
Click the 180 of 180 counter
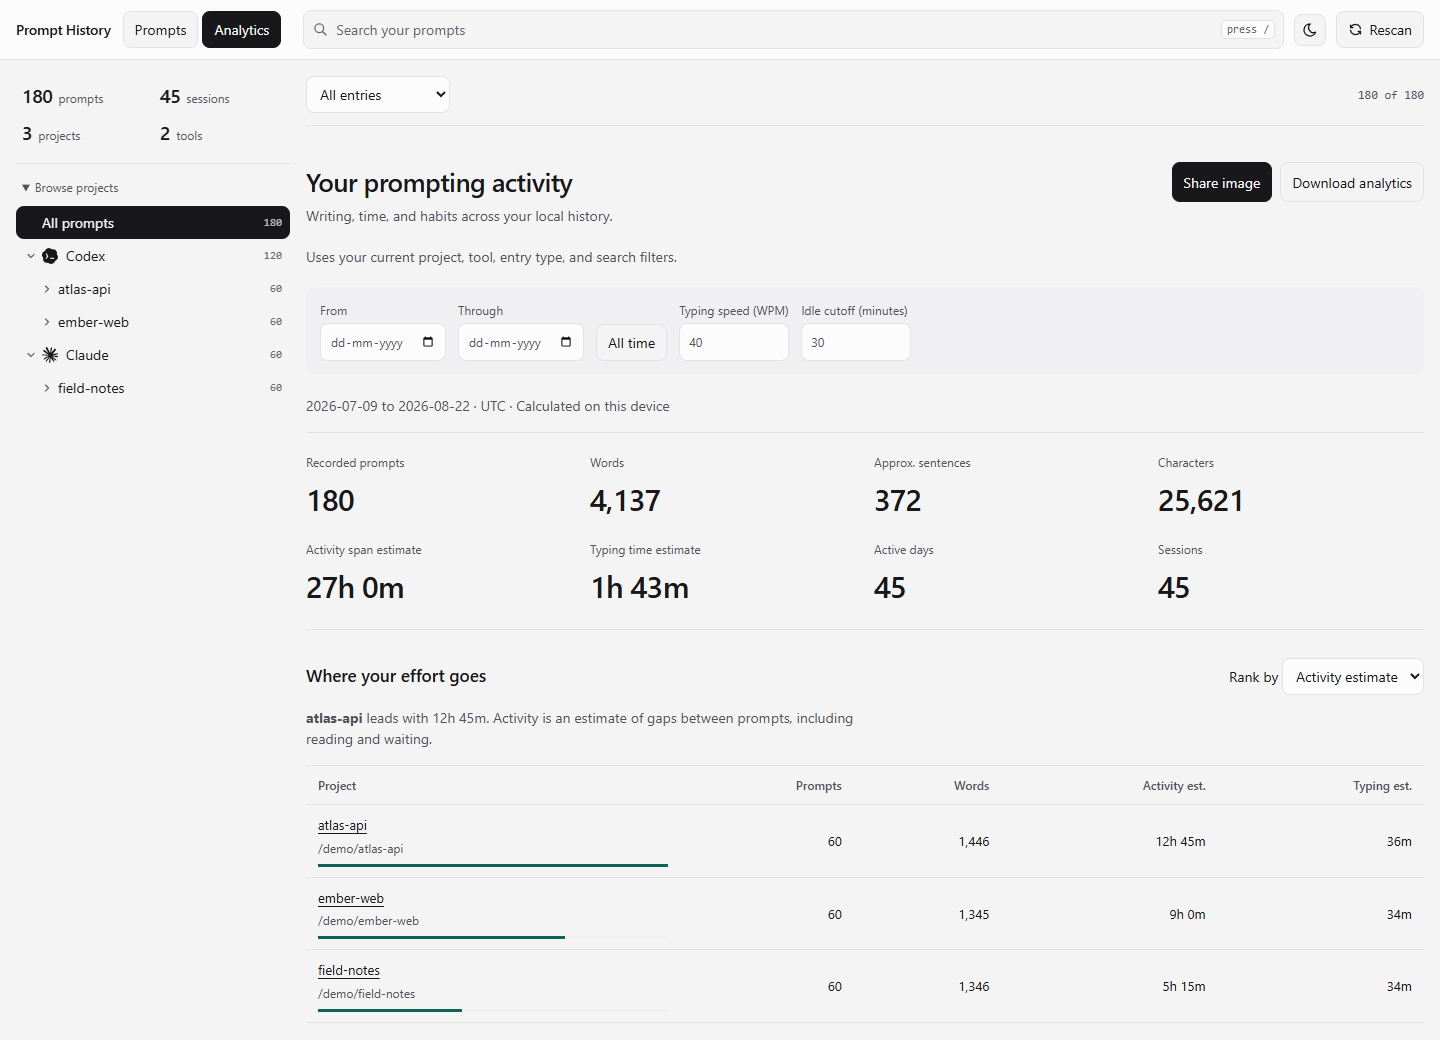click(1391, 95)
